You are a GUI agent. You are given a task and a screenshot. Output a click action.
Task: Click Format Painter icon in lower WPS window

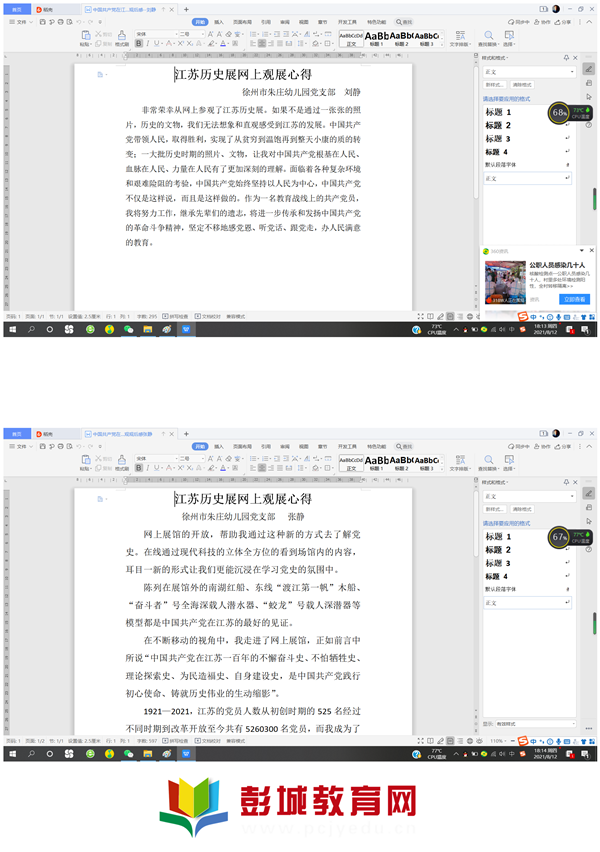coord(122,460)
